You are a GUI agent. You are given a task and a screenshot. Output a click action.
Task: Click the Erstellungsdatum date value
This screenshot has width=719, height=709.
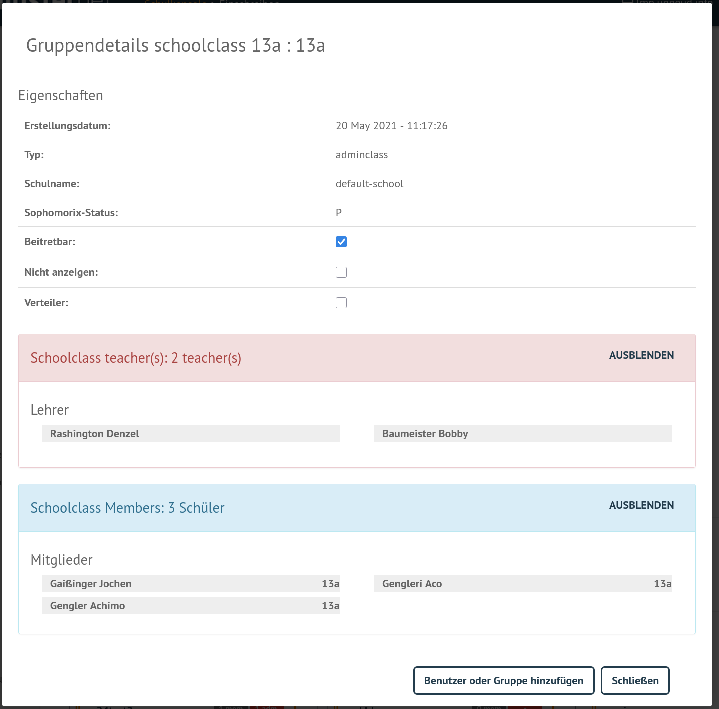391,126
